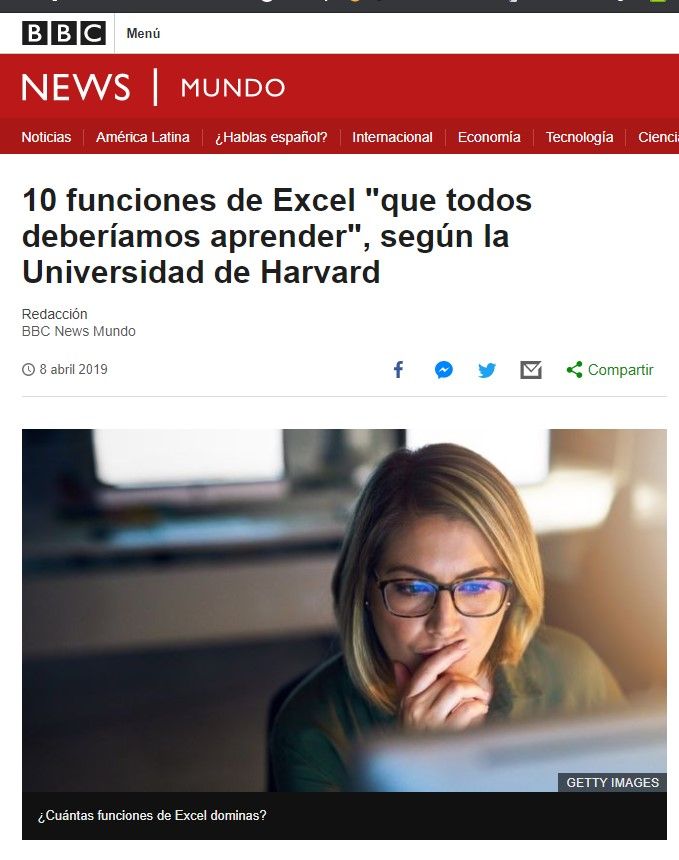
Task: Select the ¿Hablas español? tab
Action: click(271, 137)
